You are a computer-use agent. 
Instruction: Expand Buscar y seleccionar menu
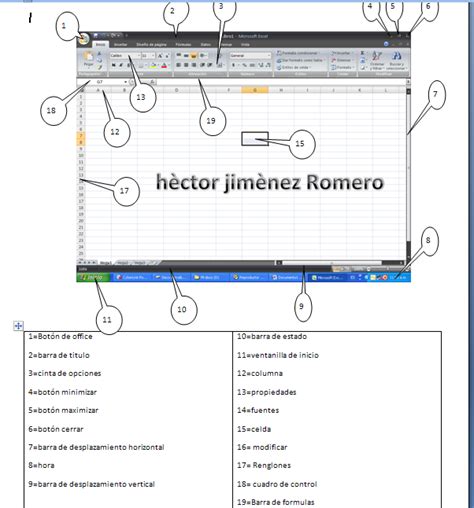pyautogui.click(x=397, y=61)
